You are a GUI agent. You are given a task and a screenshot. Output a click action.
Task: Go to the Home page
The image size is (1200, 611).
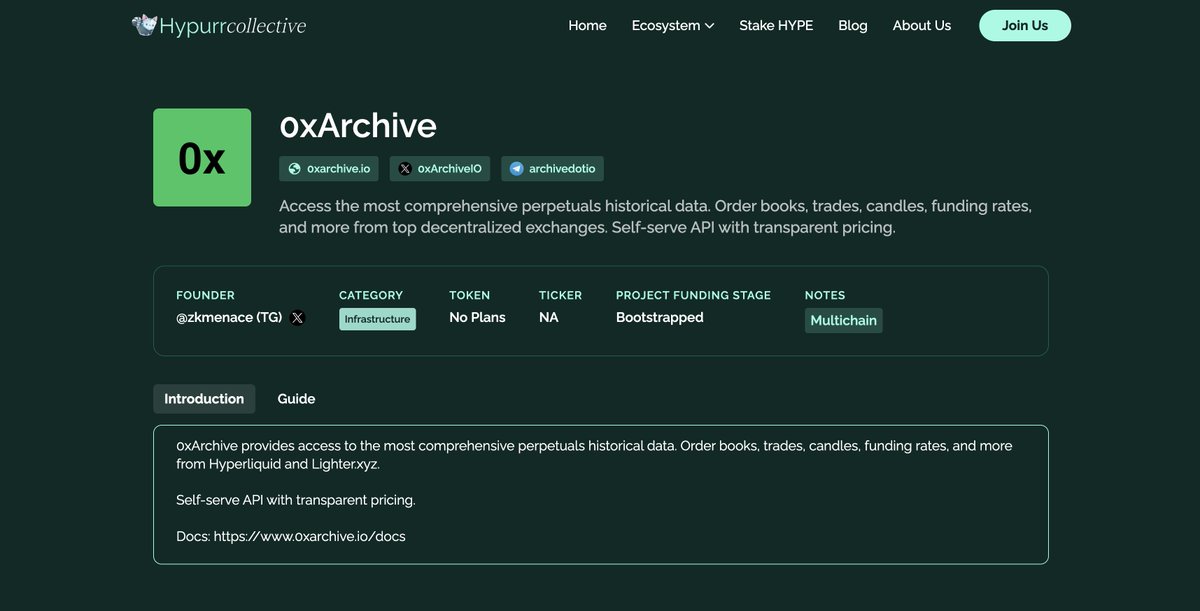[587, 25]
